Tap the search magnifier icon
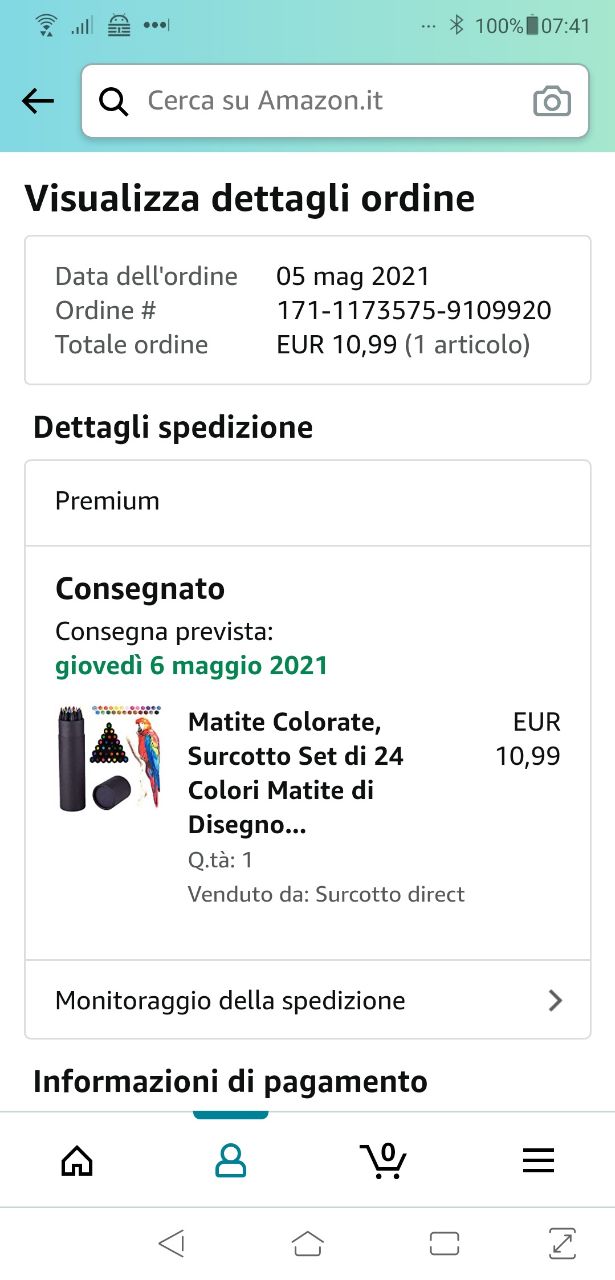This screenshot has height=1280, width=615. click(x=115, y=101)
